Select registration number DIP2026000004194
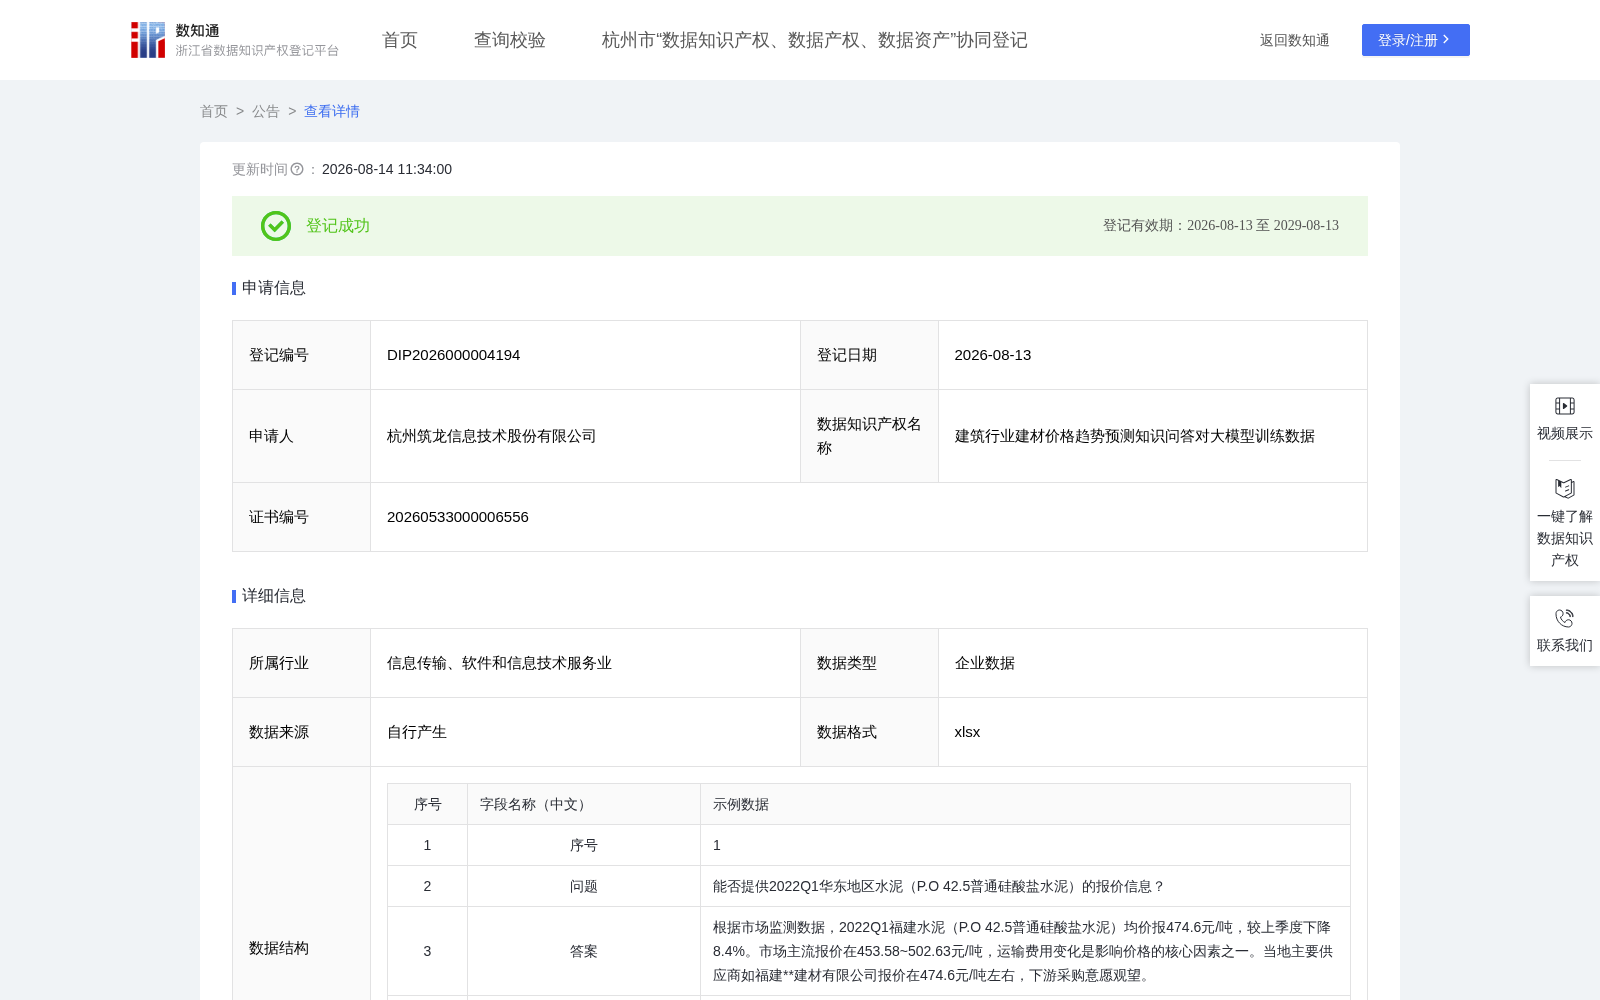The width and height of the screenshot is (1600, 1000). pyautogui.click(x=453, y=355)
